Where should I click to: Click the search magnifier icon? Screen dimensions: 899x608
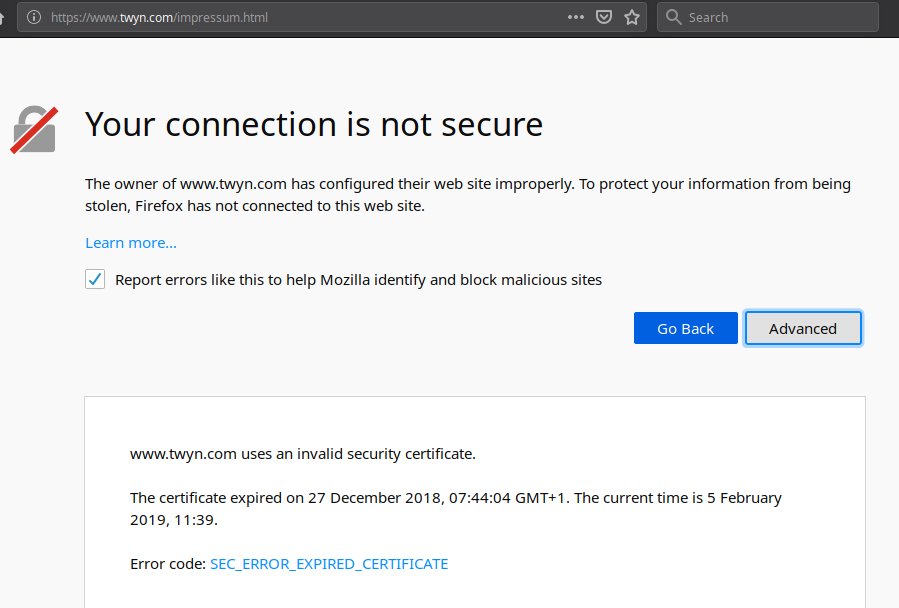pyautogui.click(x=674, y=17)
